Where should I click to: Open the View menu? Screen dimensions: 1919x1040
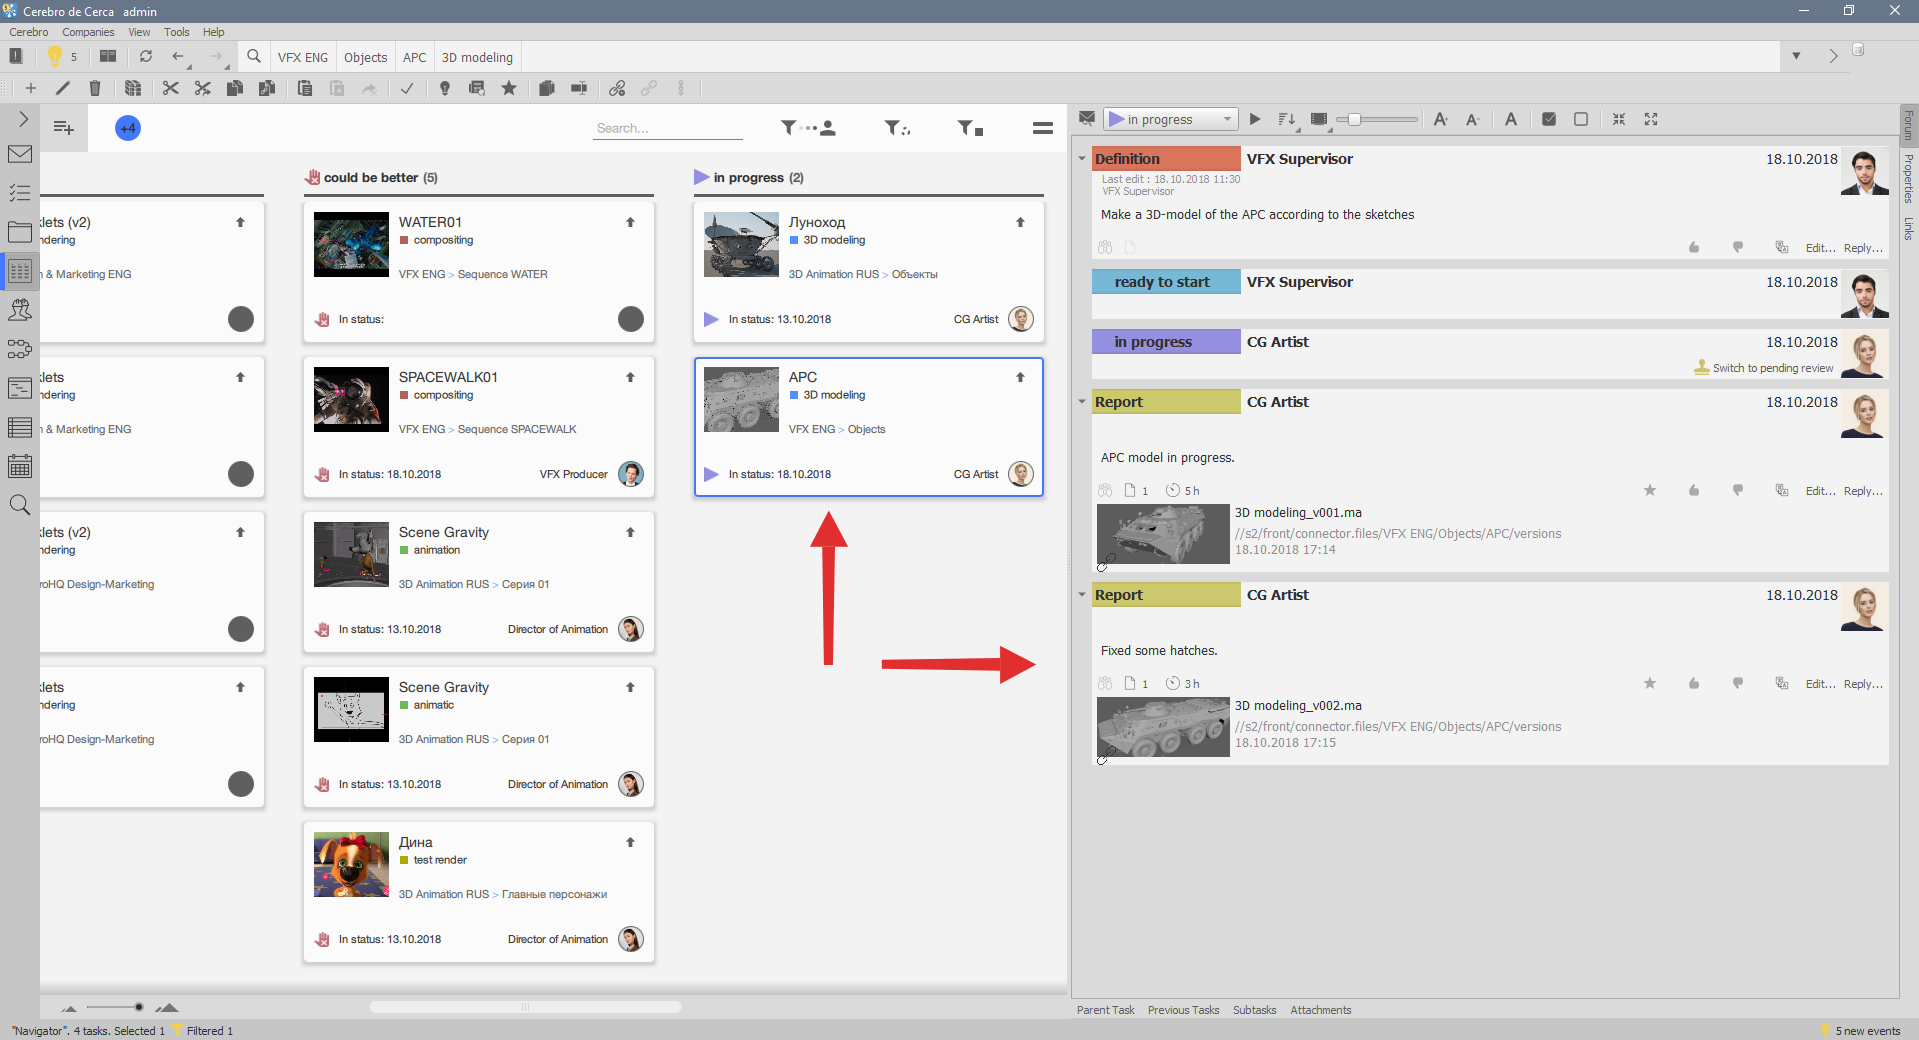point(139,32)
